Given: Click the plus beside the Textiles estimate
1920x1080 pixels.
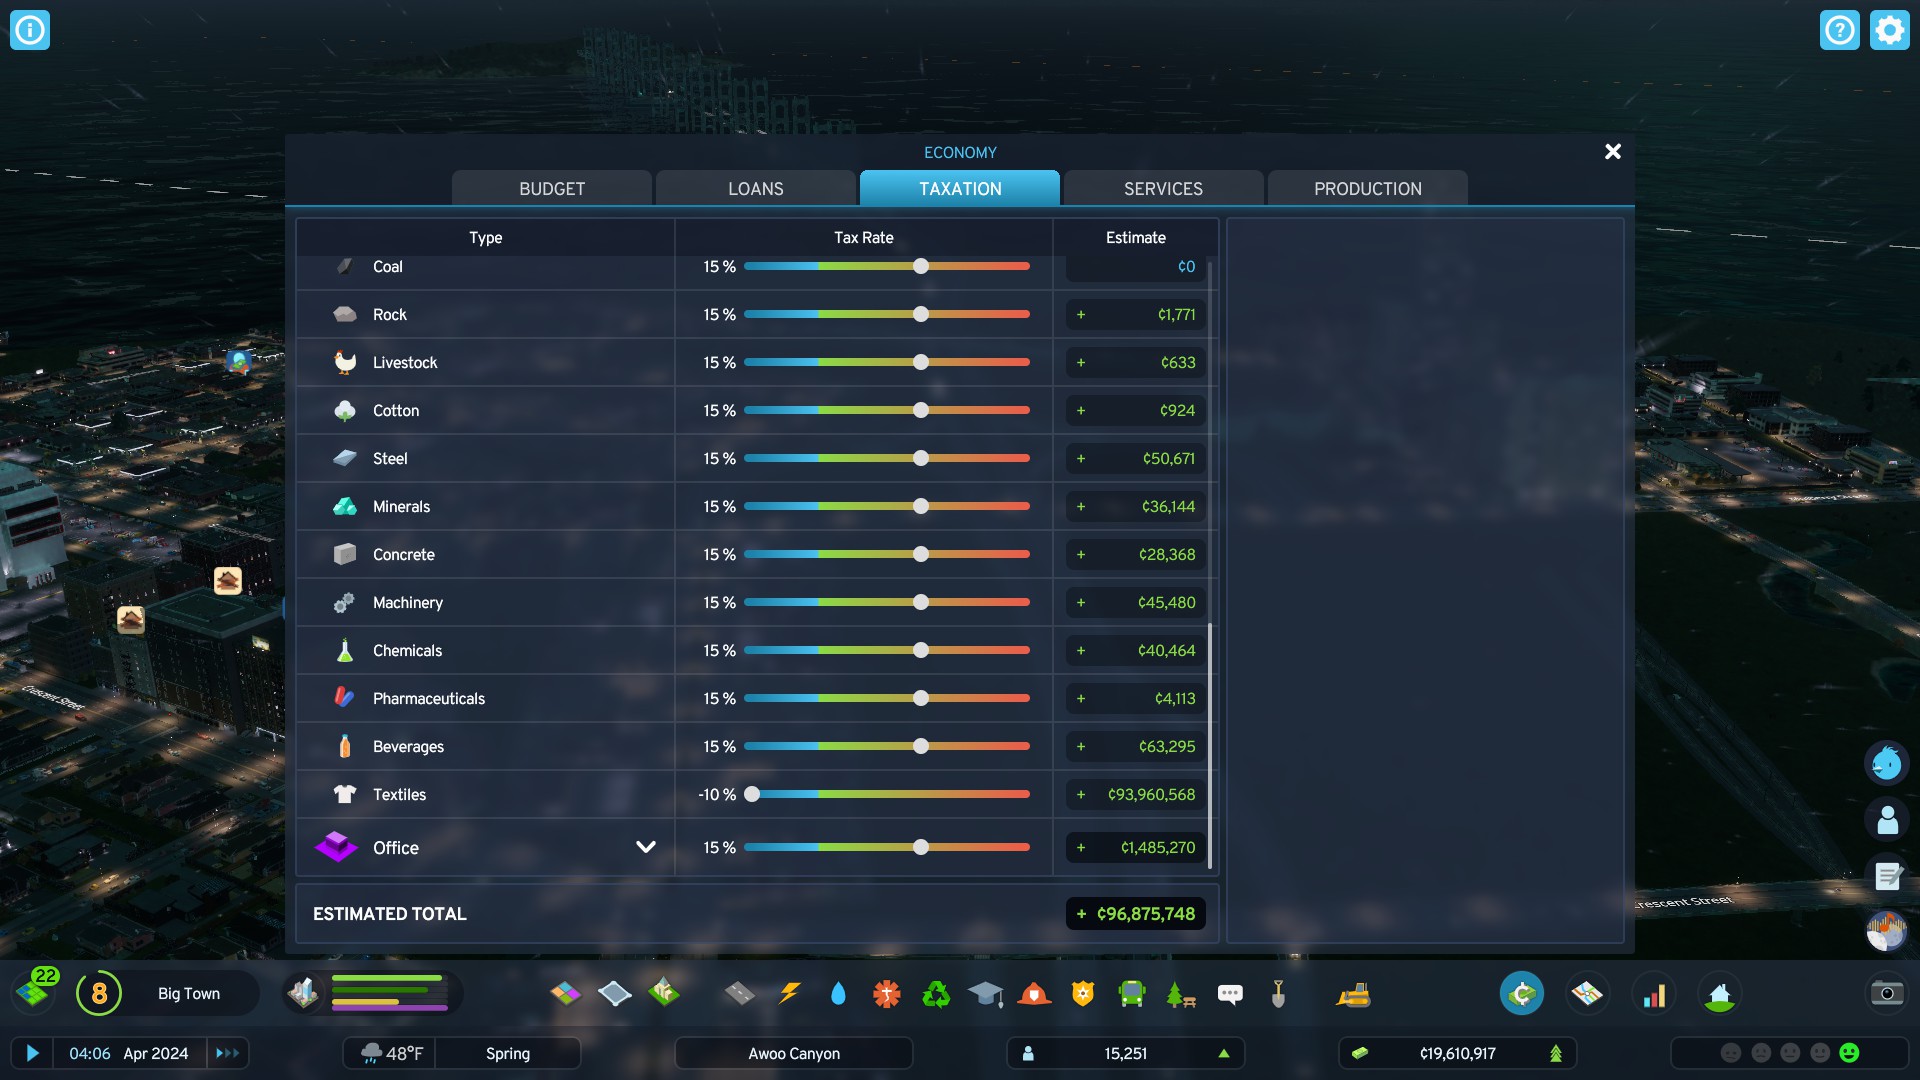Looking at the screenshot, I should (1080, 794).
